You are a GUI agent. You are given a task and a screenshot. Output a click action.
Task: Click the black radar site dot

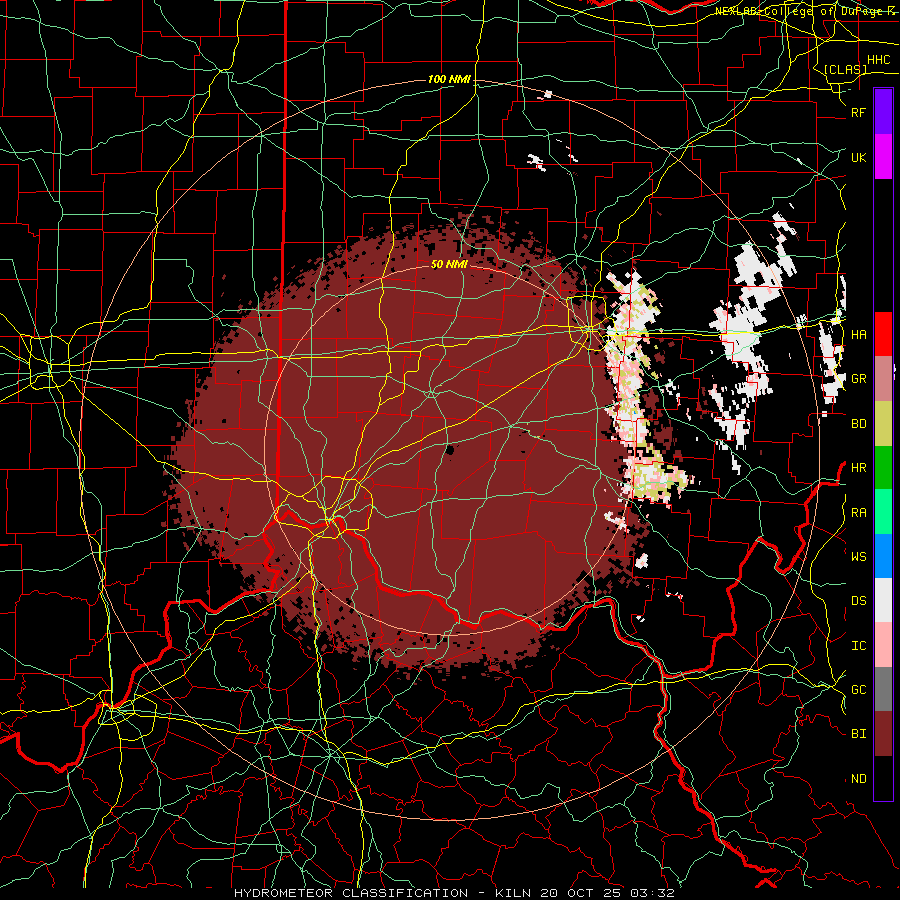coord(450,450)
